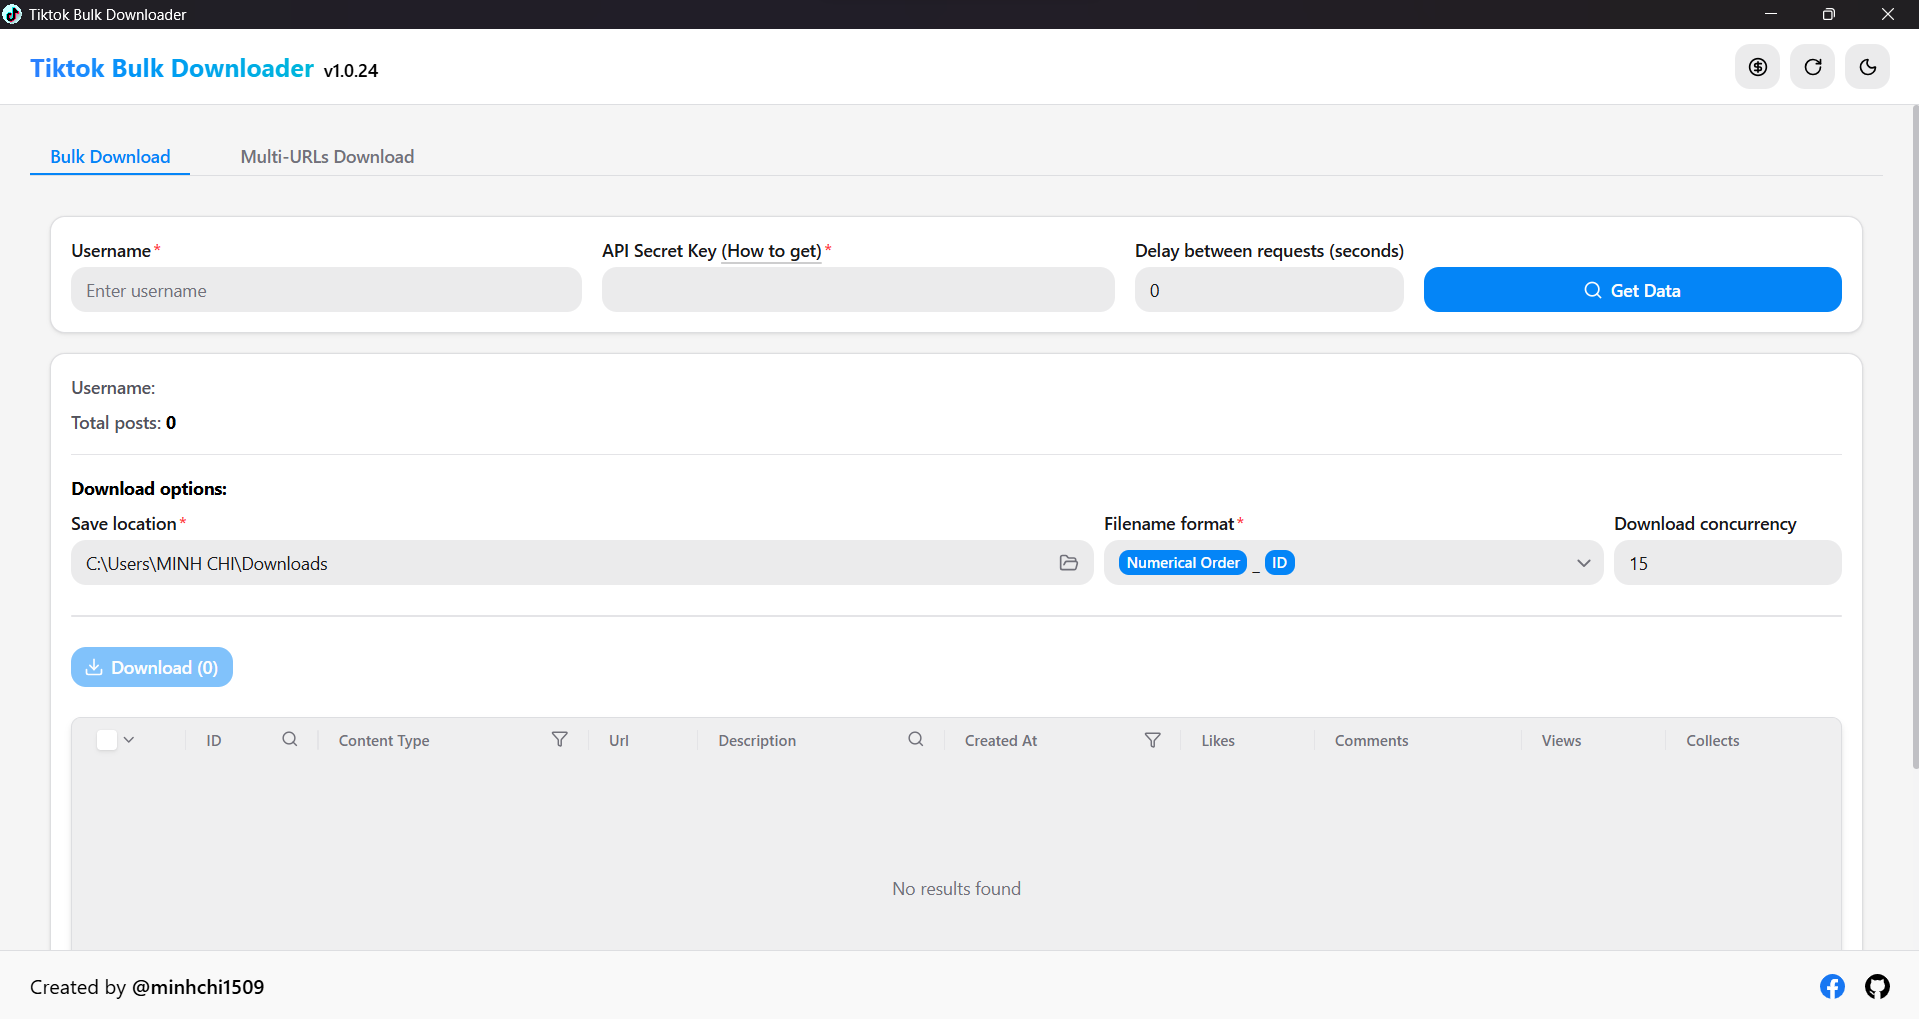This screenshot has height=1019, width=1919.
Task: Click the Comments column header
Action: point(1371,740)
